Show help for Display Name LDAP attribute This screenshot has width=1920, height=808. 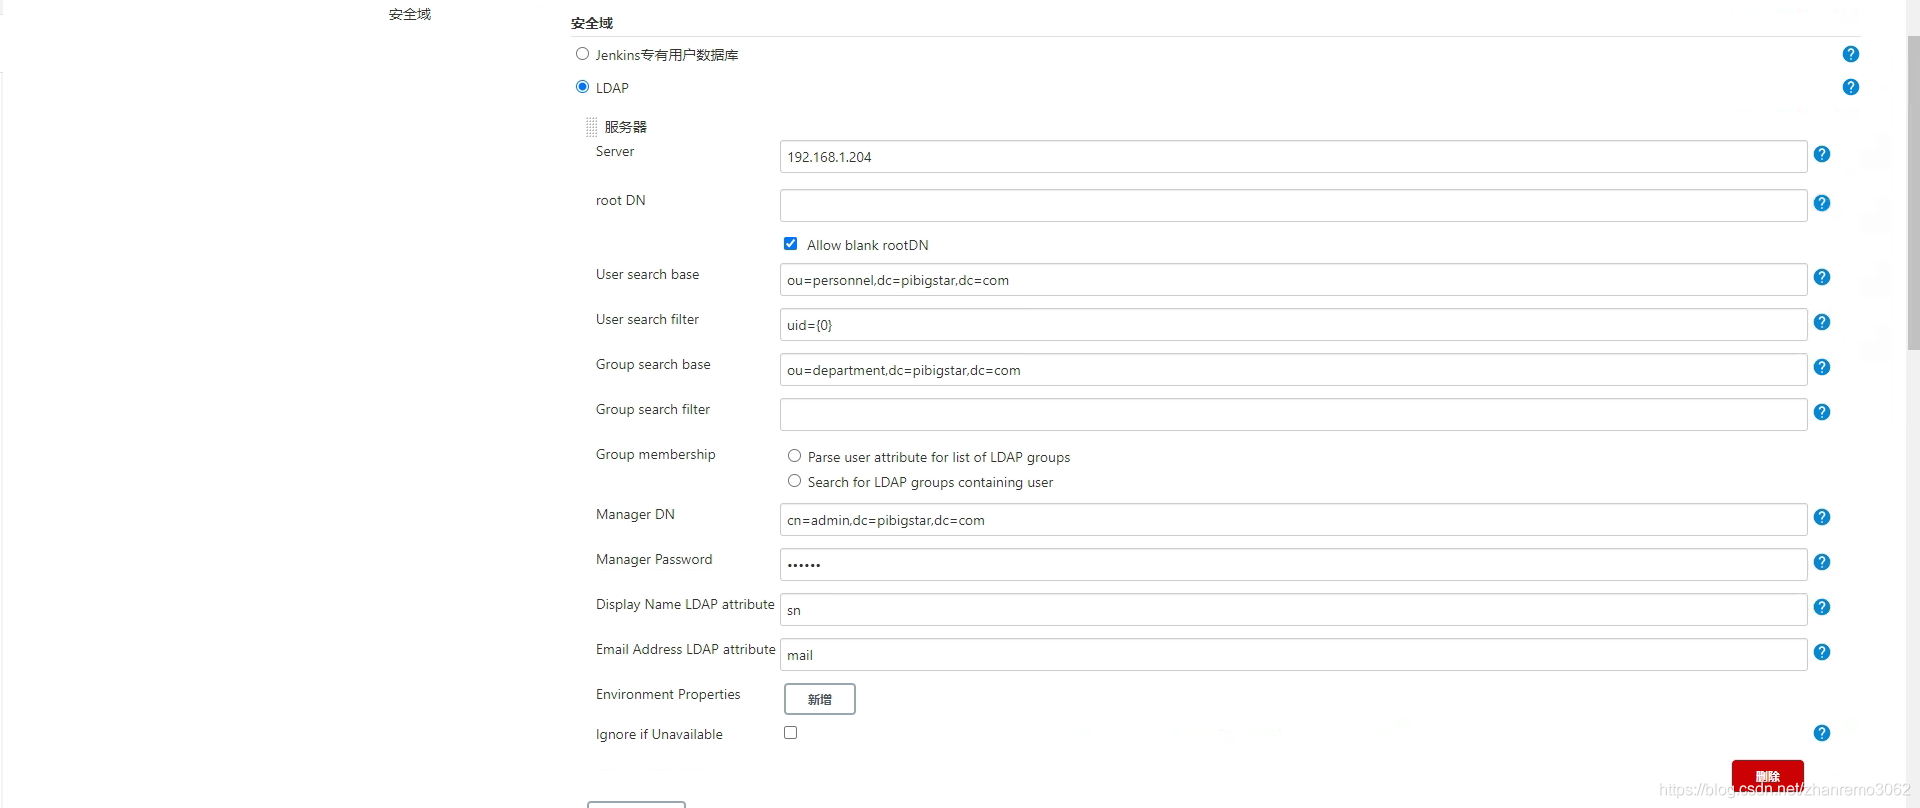point(1821,607)
